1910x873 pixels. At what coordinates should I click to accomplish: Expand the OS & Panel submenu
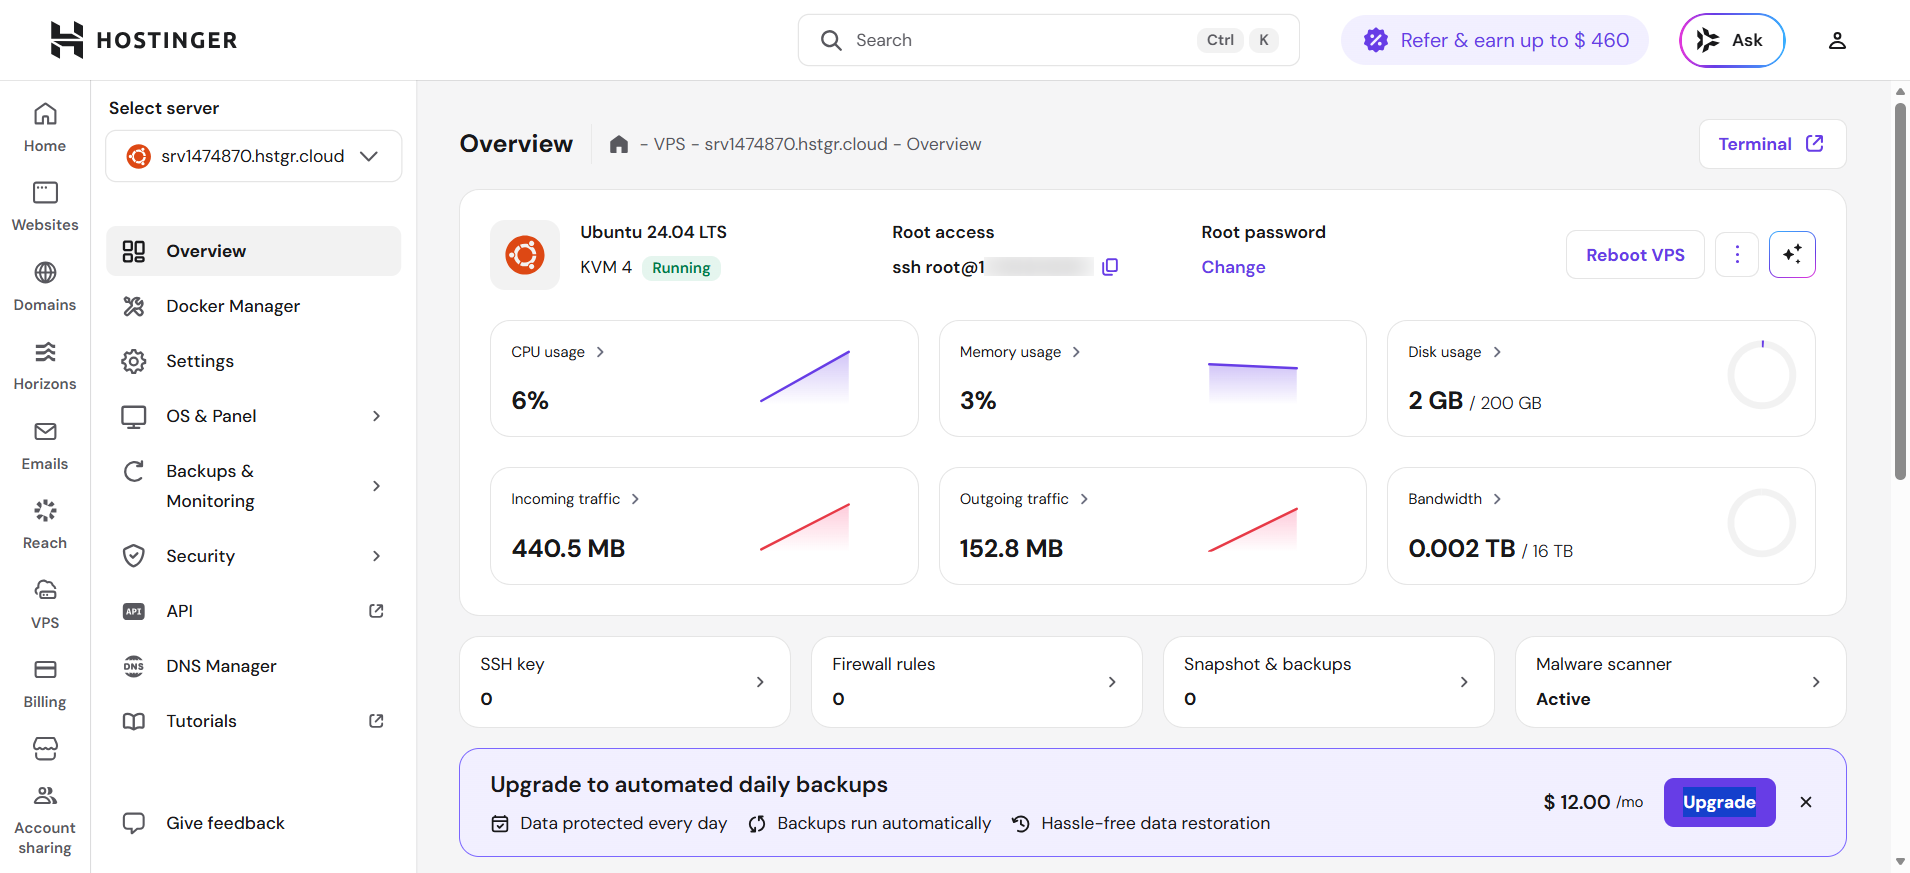tap(376, 416)
